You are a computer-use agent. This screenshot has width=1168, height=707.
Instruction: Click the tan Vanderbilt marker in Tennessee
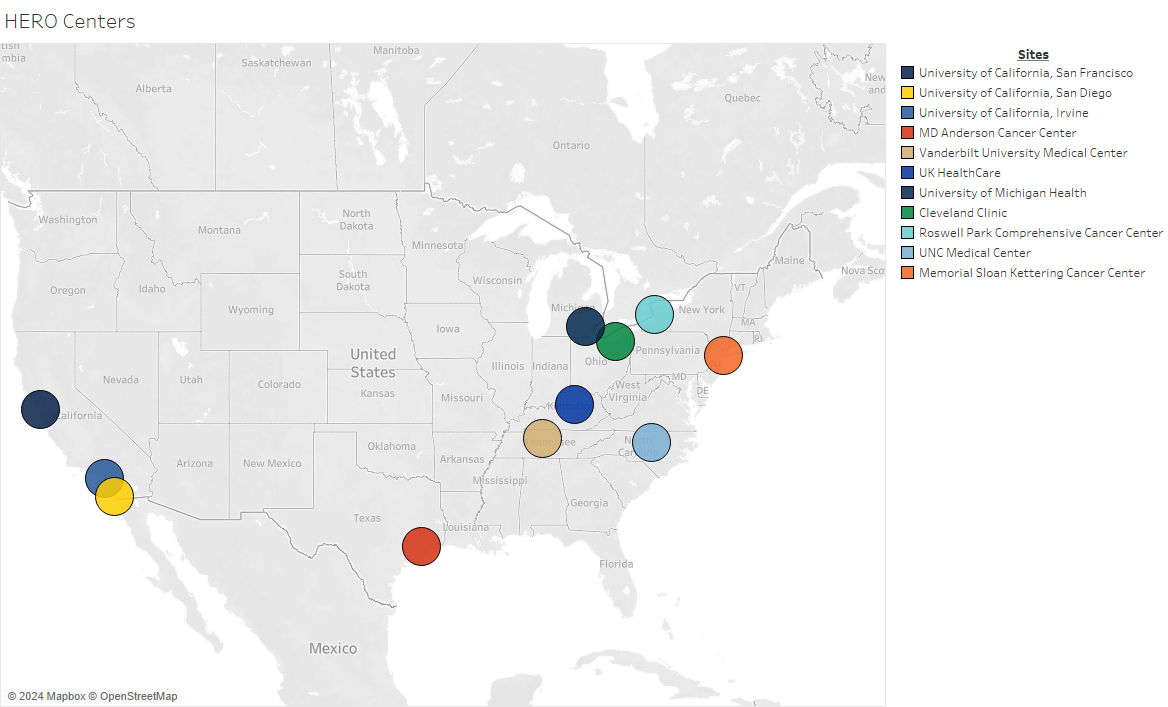541,438
